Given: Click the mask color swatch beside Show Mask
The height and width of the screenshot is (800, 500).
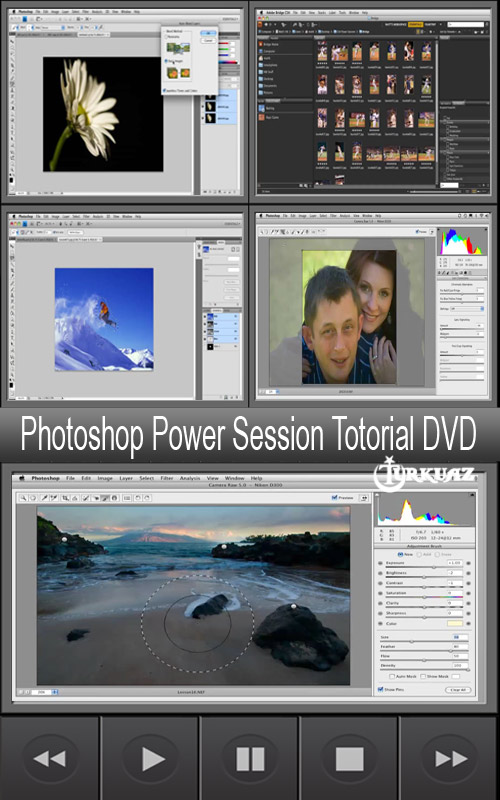Looking at the screenshot, I should pos(456,677).
